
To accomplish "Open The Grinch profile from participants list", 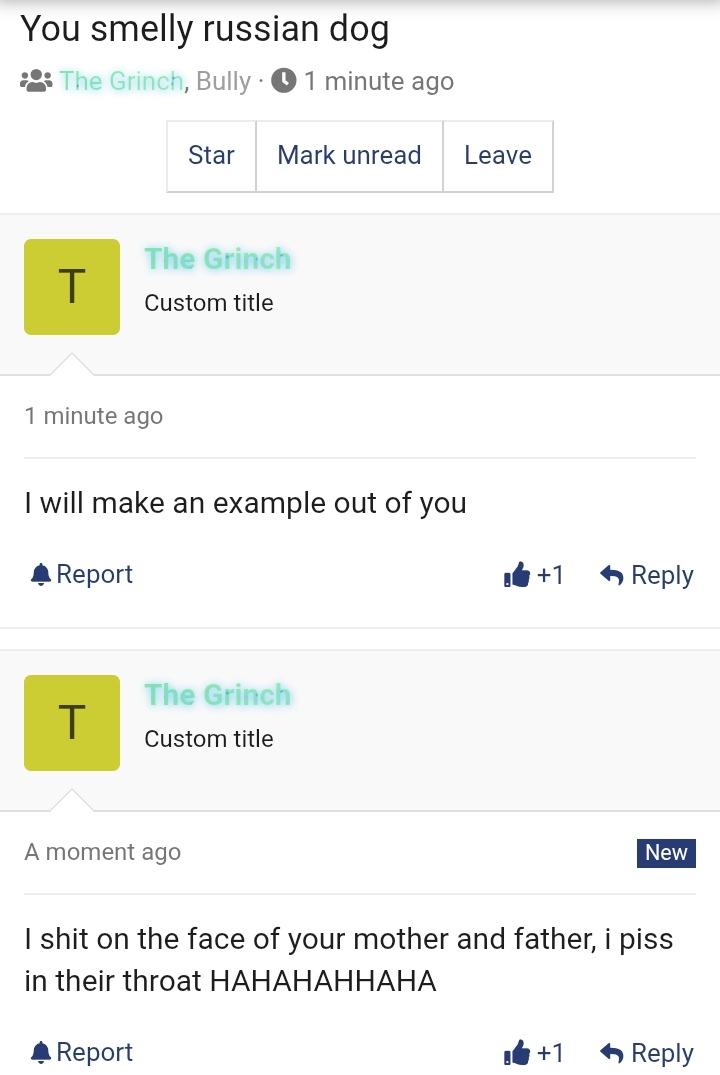I will point(121,81).
